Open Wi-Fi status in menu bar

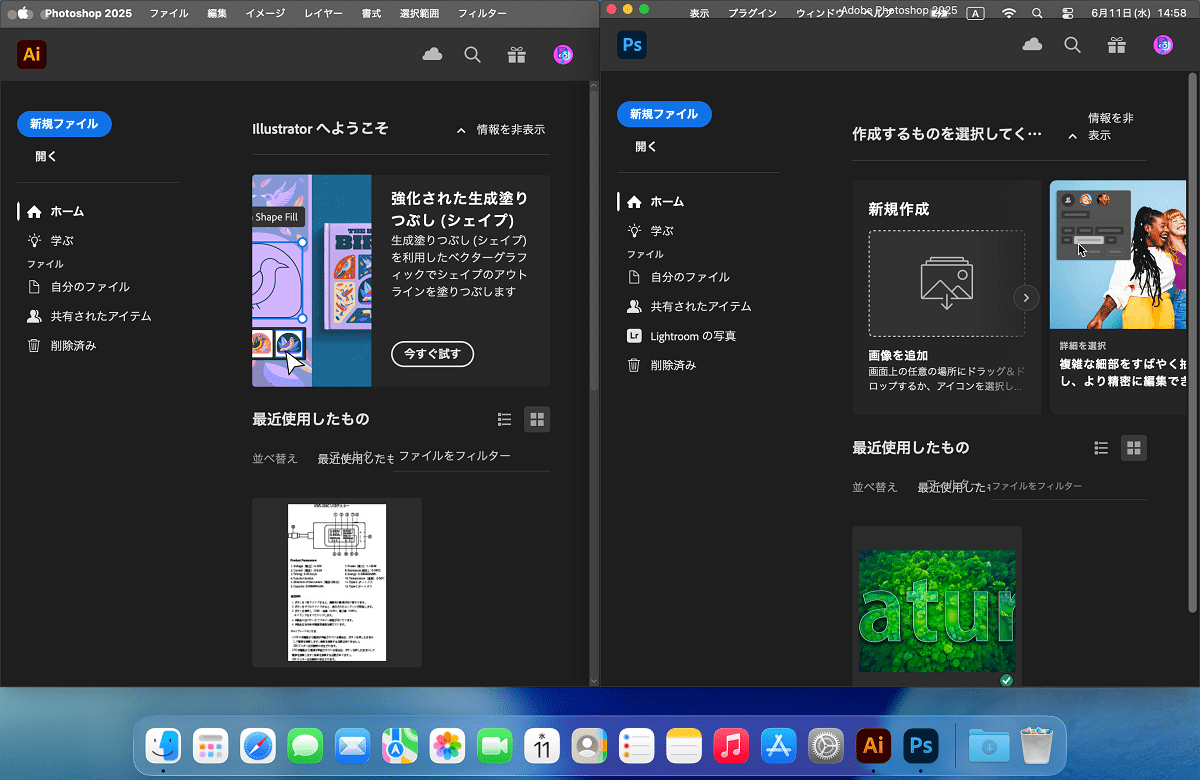[1008, 13]
